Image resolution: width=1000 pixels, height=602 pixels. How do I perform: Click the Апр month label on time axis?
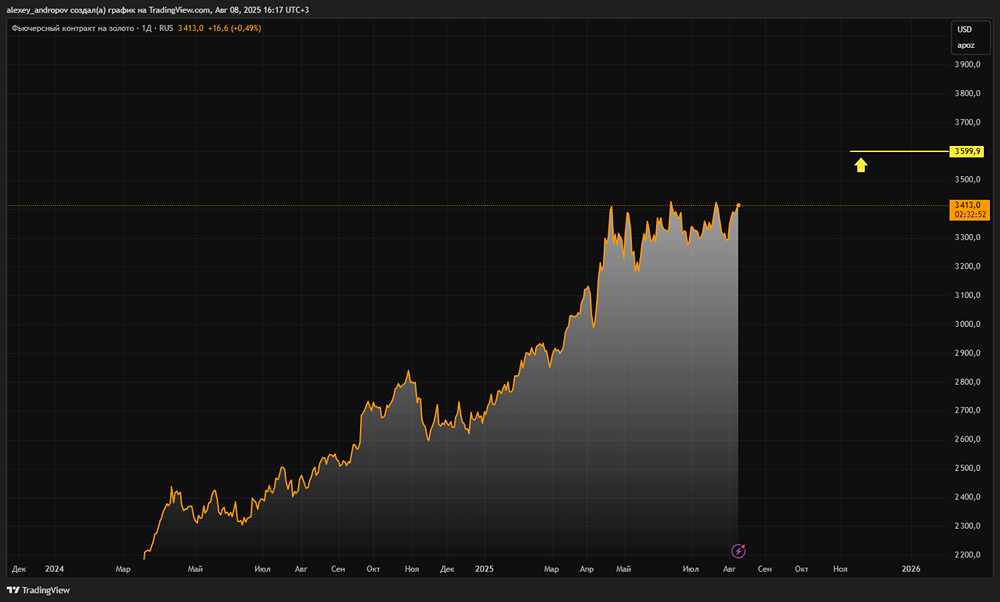point(587,569)
